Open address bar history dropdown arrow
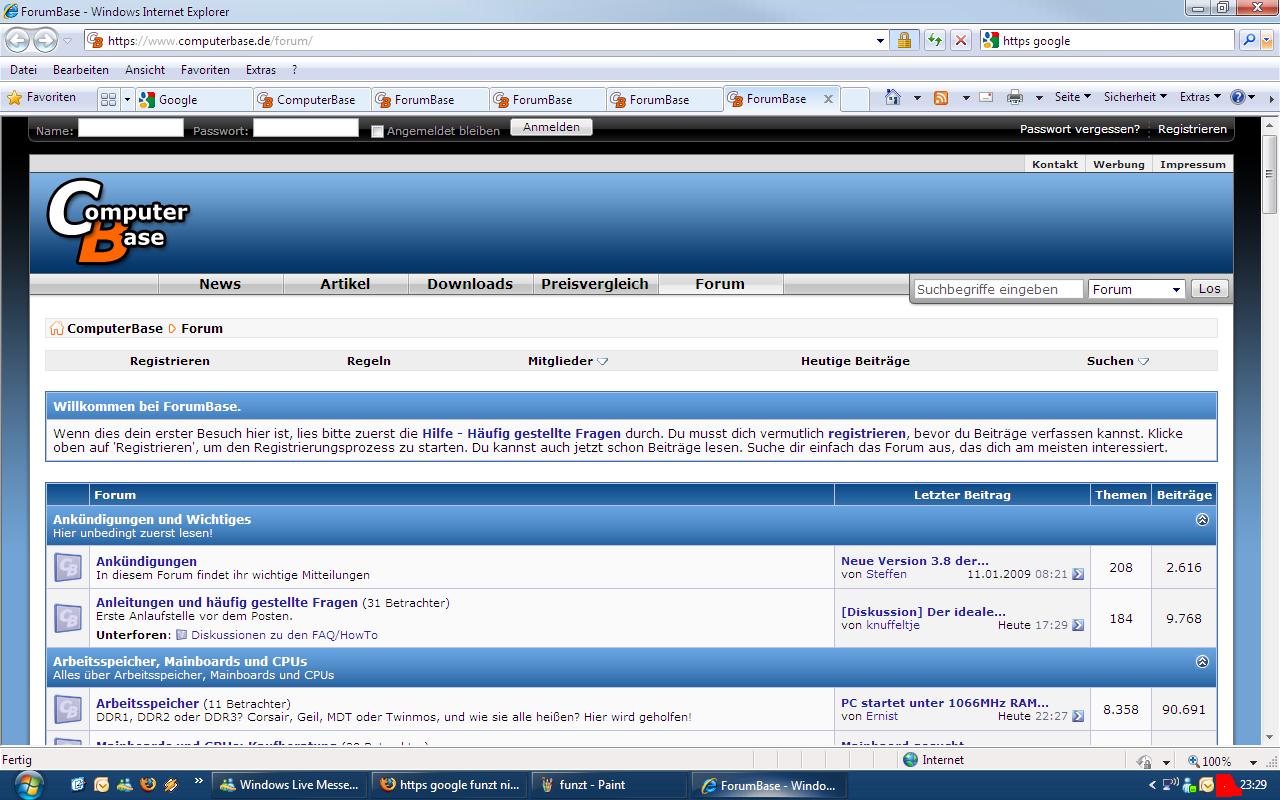1280x800 pixels. click(x=880, y=41)
